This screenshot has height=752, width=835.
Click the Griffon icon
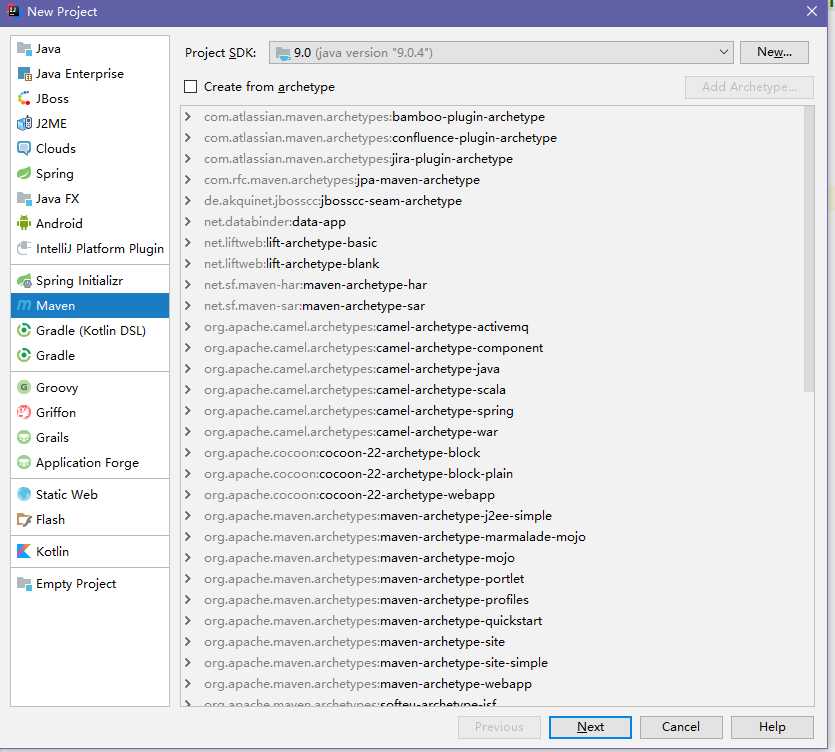coord(24,412)
